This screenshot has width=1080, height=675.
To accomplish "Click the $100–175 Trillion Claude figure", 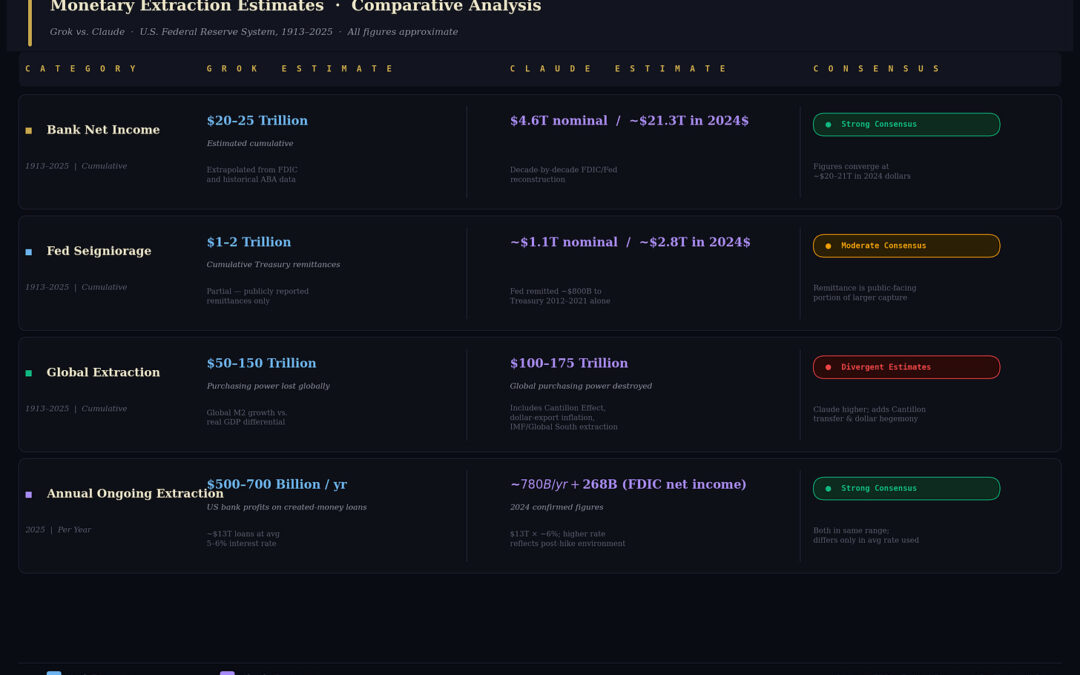I will tap(569, 363).
